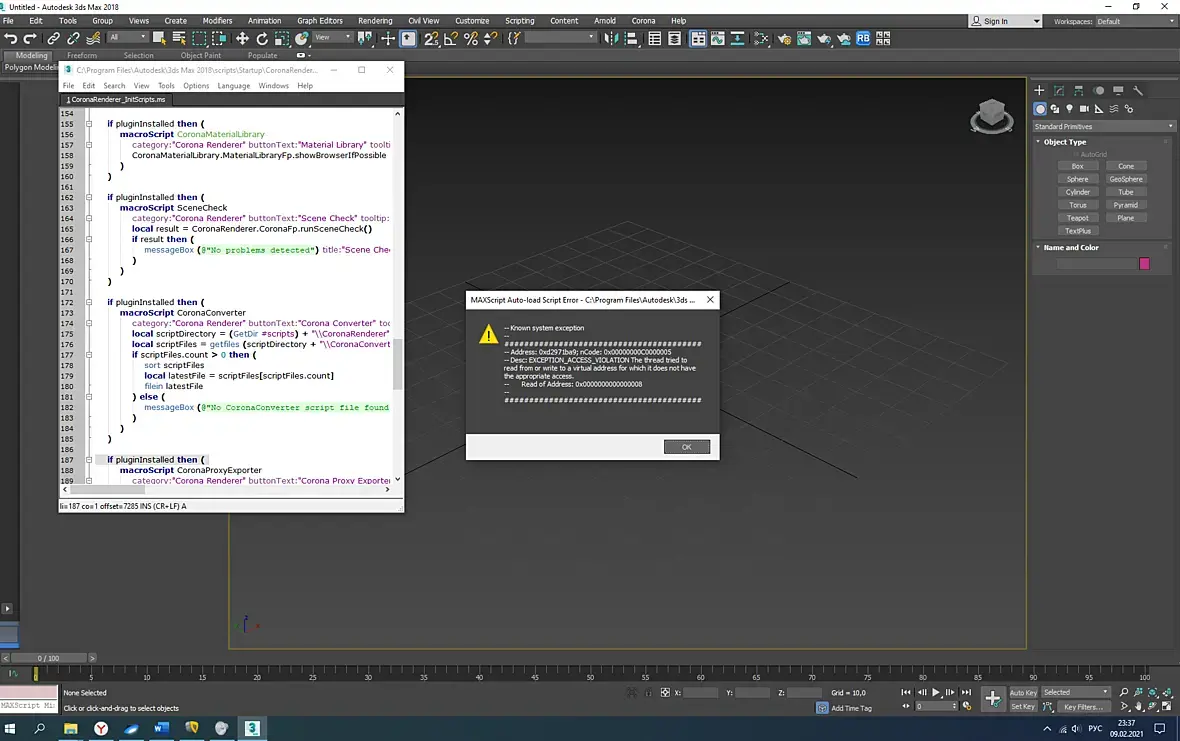Screen dimensions: 1180x741
Task: Switch to the Modify panel tab
Action: 1059,90
